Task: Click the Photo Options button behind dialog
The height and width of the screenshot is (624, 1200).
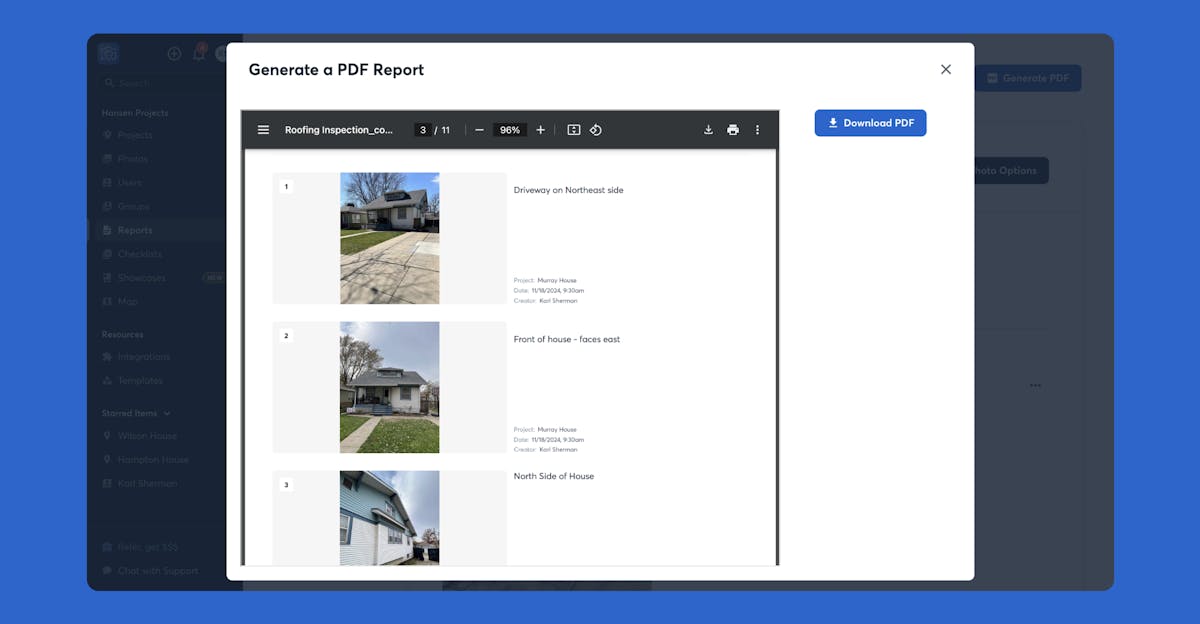Action: 1010,170
